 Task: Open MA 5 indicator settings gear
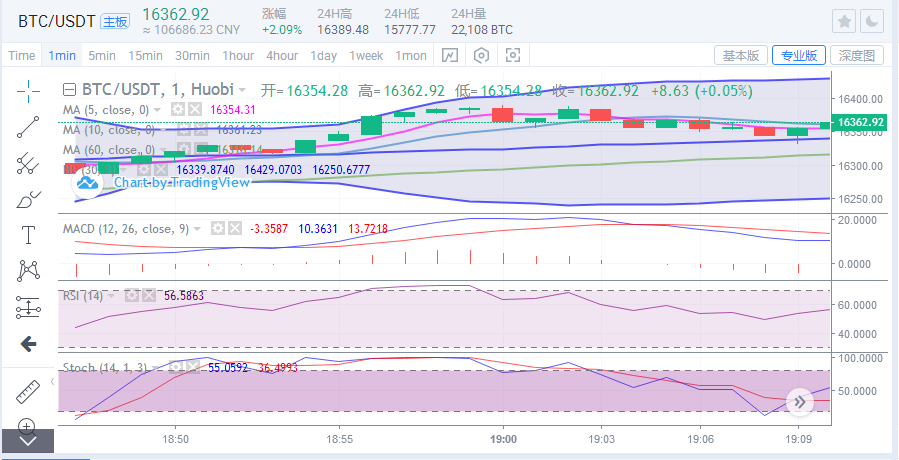tap(178, 110)
